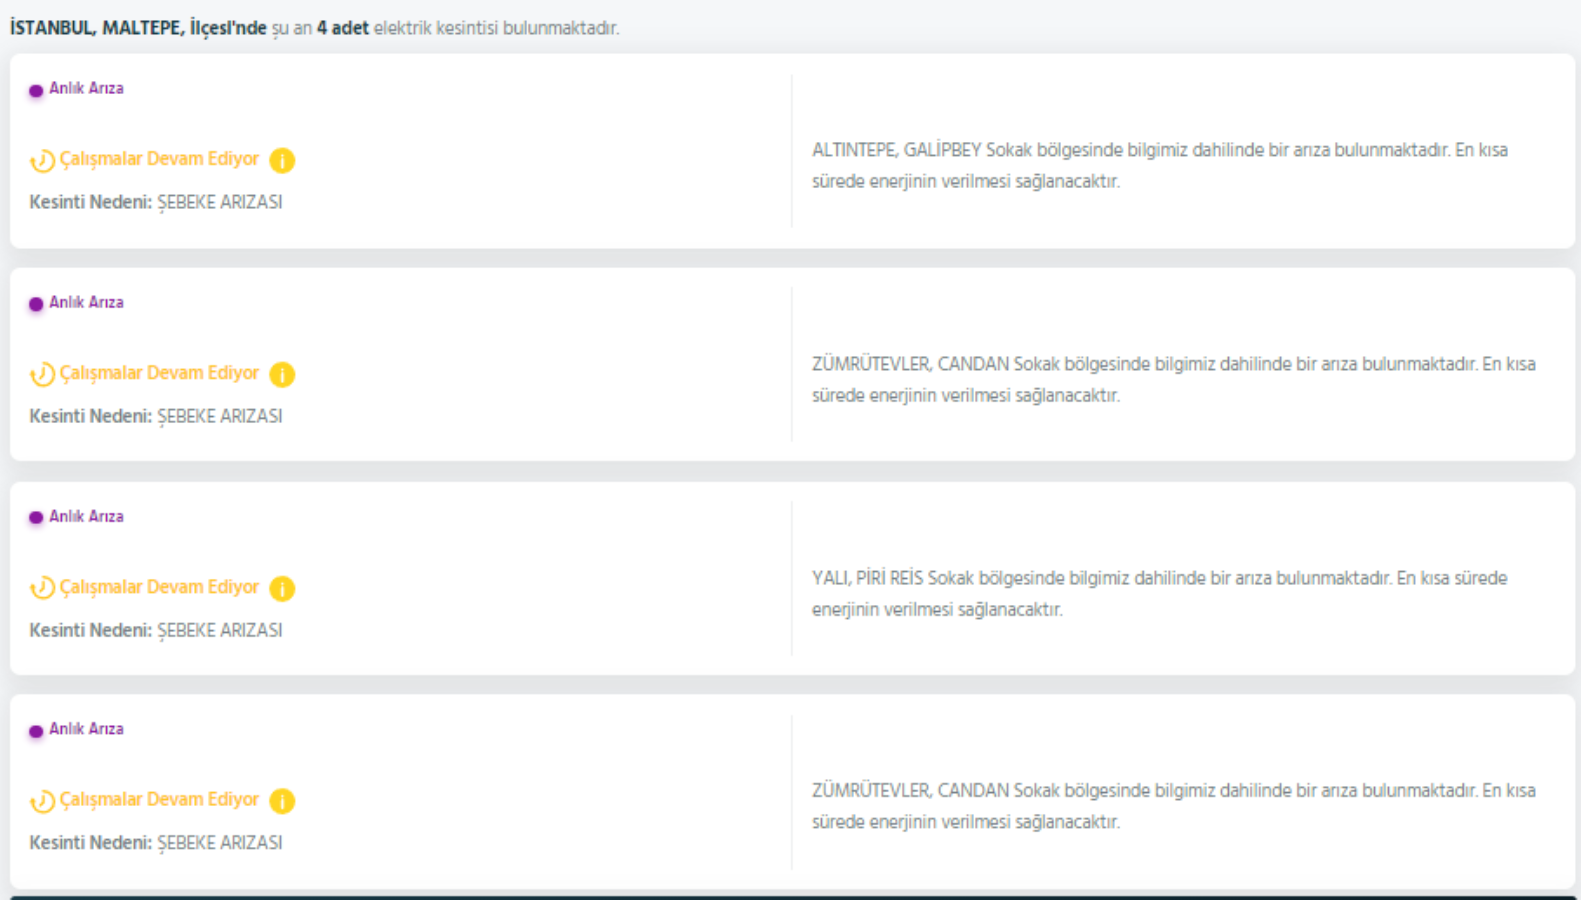This screenshot has width=1581, height=900.
Task: Click 'Çalışmalar Devam Ediyor' in ALTINTEPE card
Action: pos(159,159)
